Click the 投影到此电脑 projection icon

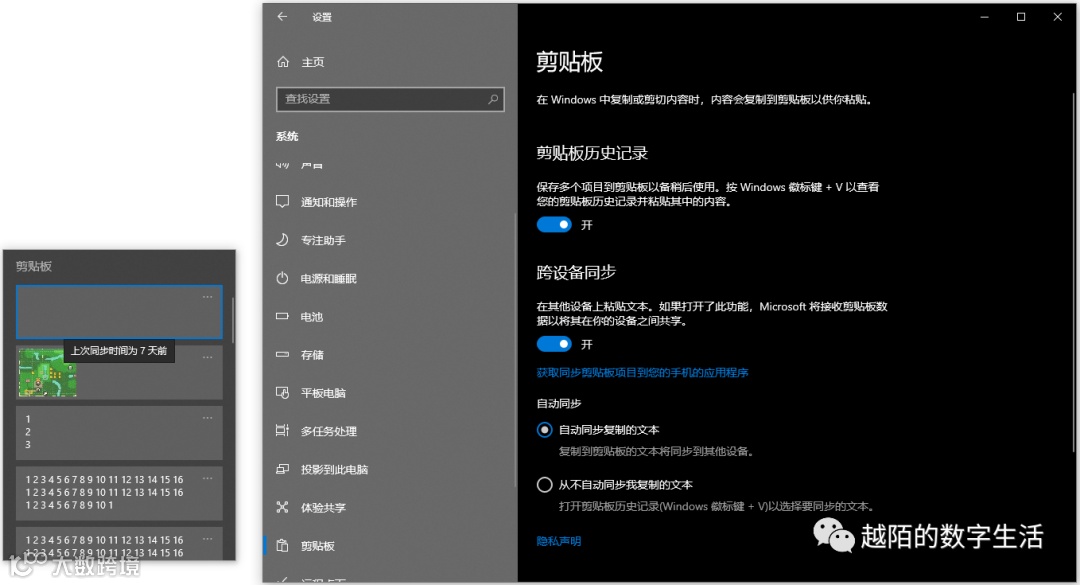point(282,469)
